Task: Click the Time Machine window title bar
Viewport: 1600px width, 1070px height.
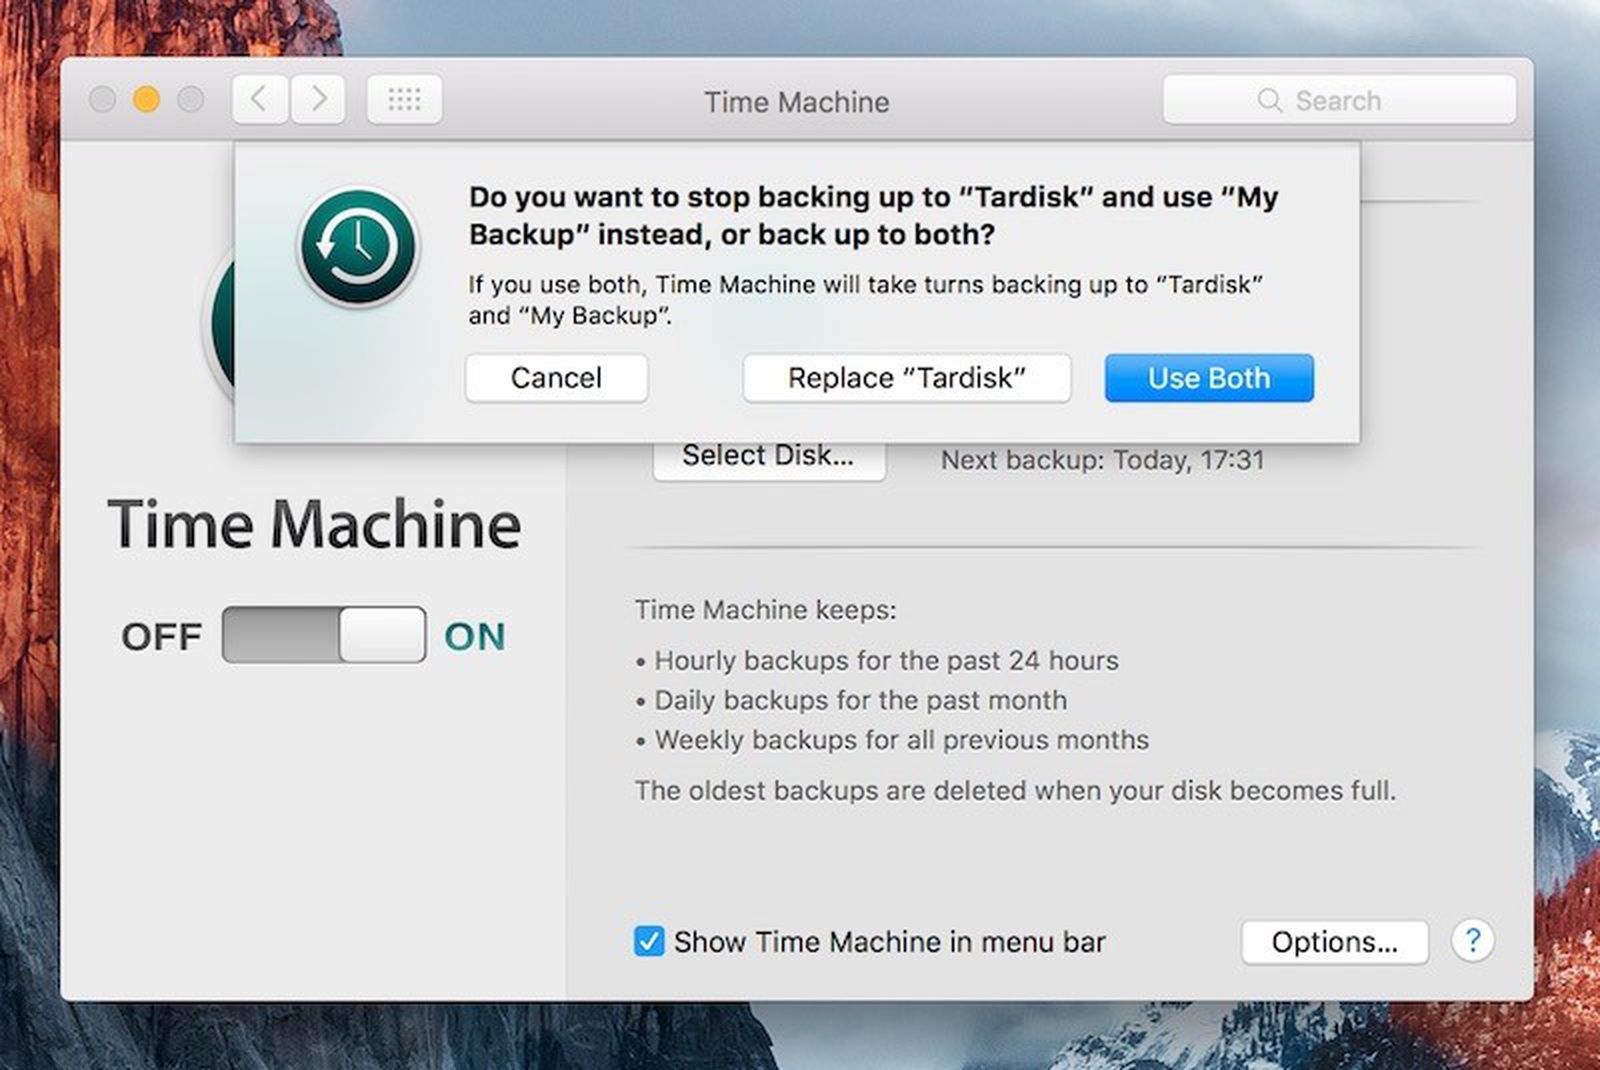Action: 796,102
